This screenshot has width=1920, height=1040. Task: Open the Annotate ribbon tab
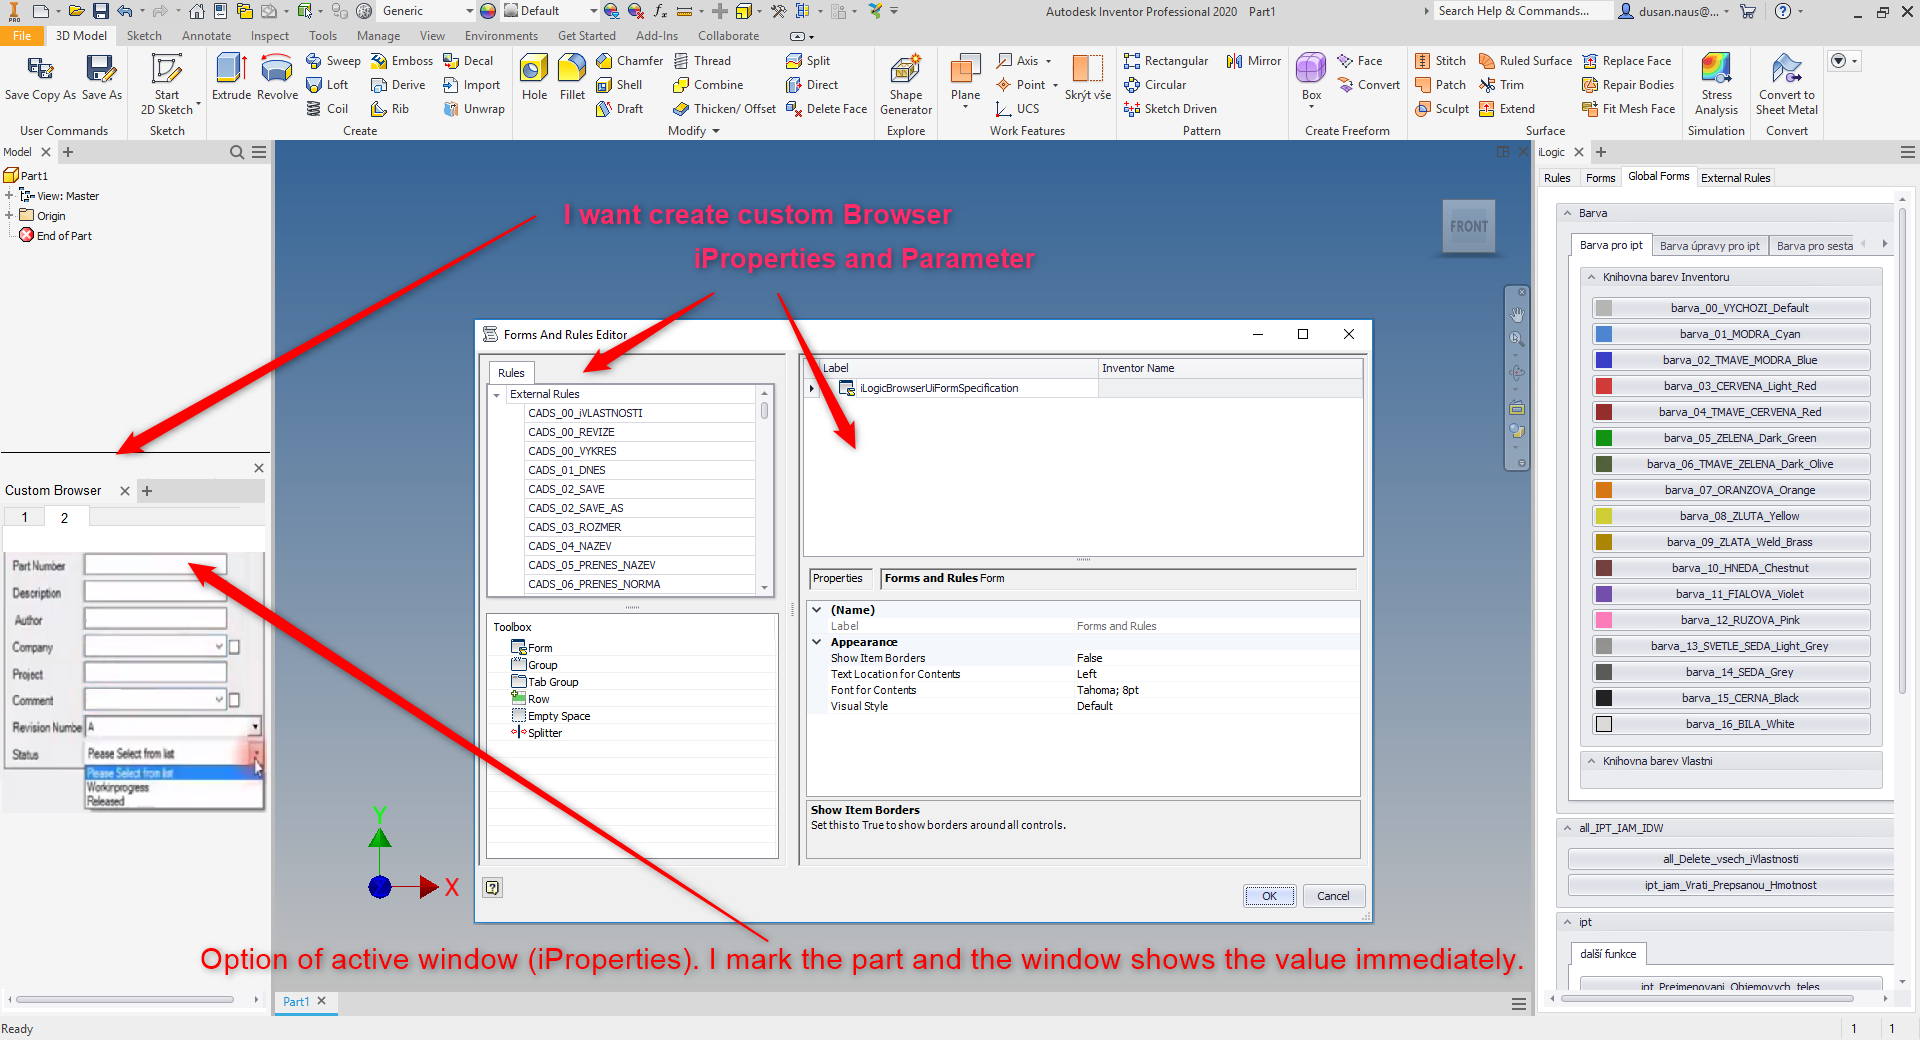206,35
